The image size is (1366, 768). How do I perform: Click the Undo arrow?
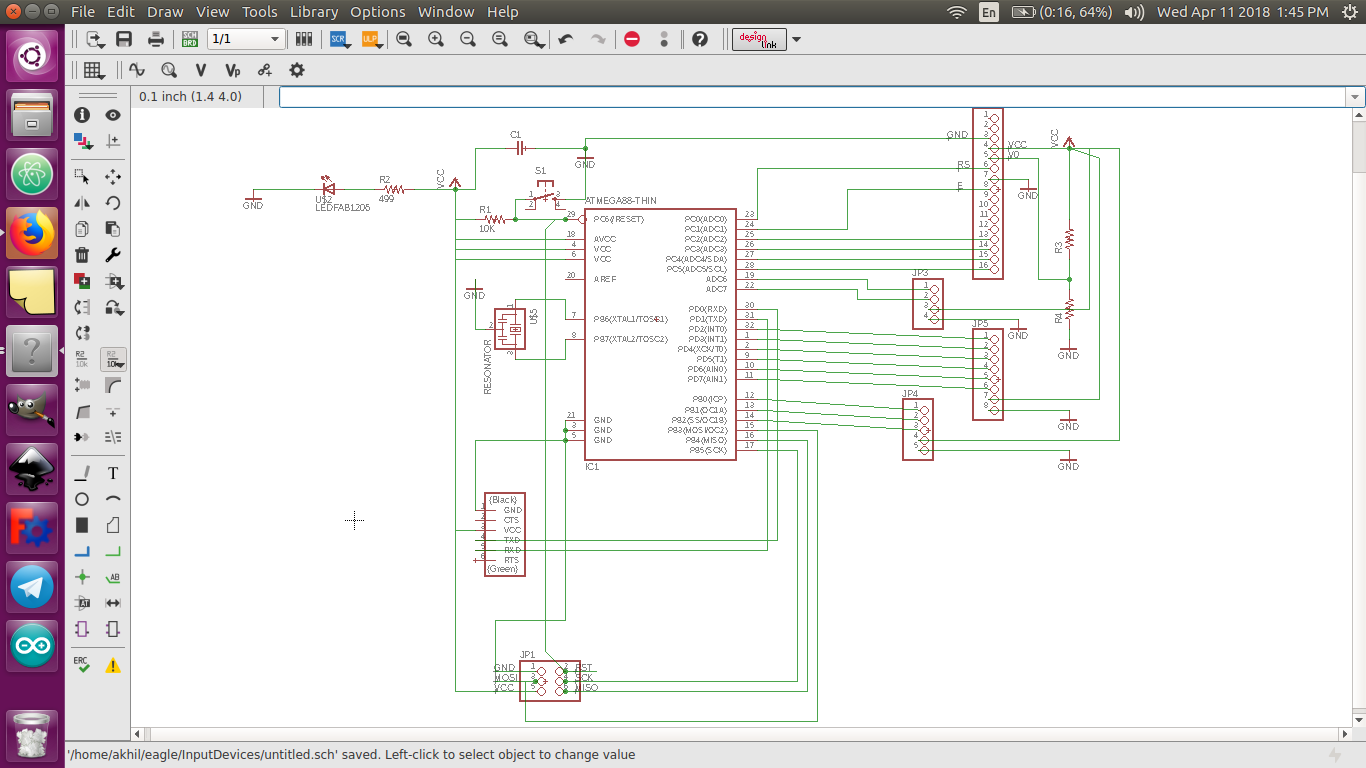click(x=566, y=40)
